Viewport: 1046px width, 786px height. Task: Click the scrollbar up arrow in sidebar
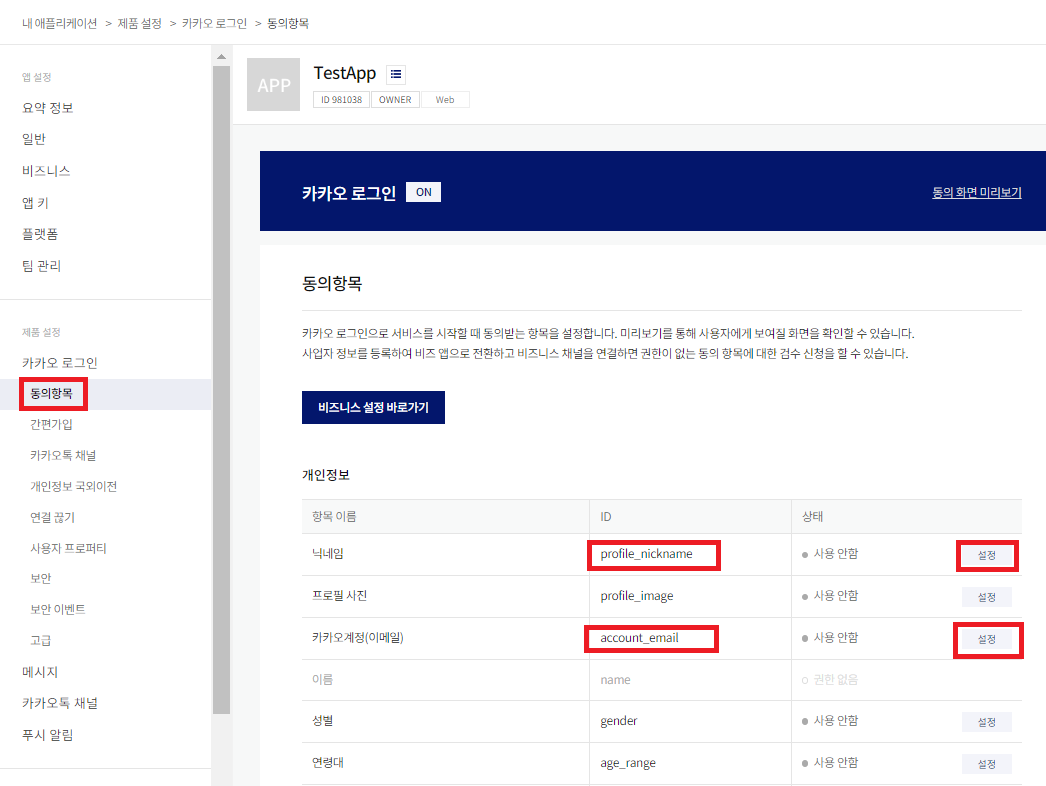(221, 57)
